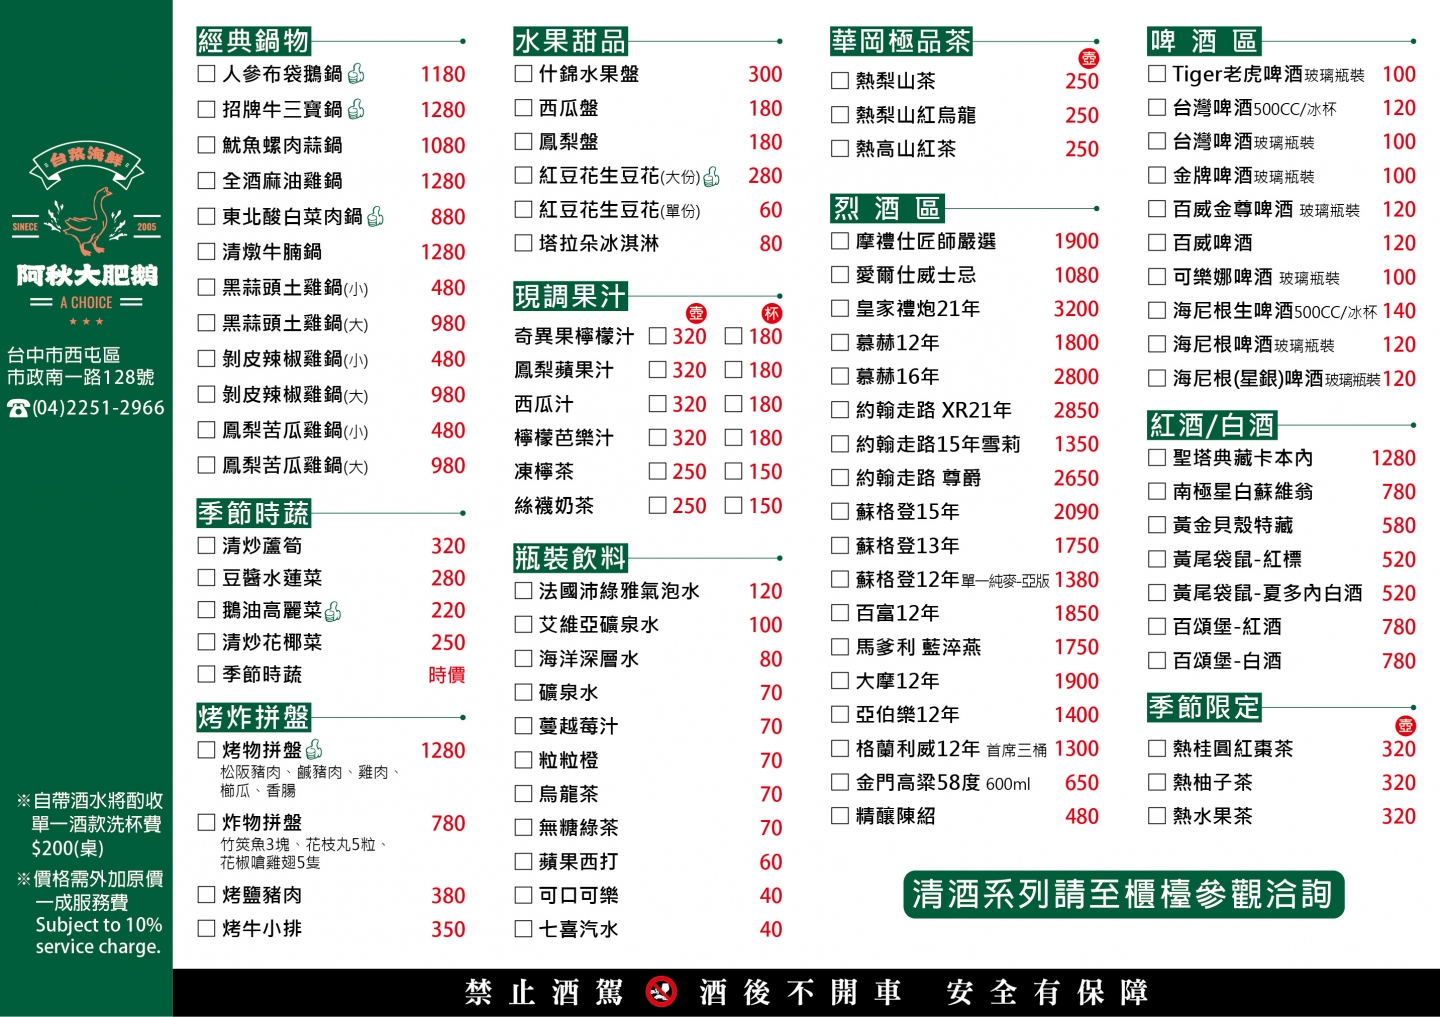Click the thumbs-up icon beside 鵝油高麗菜
1440x1017 pixels.
click(x=333, y=610)
